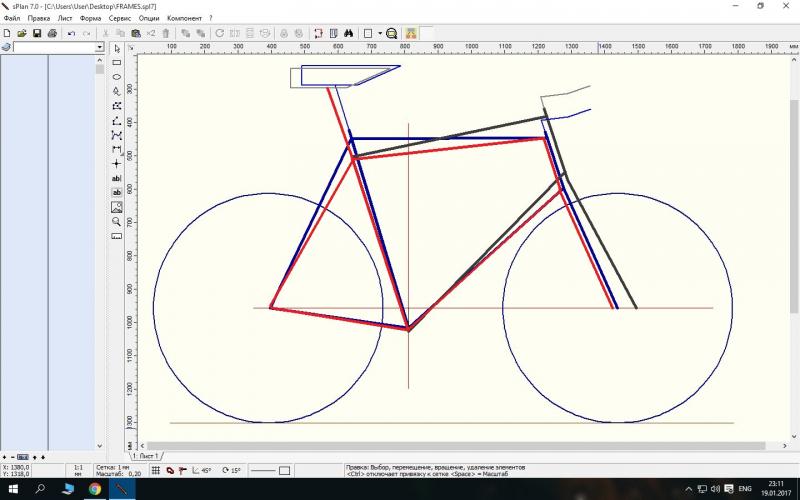Screen dimensions: 800x500
Task: Open the parts list icon next to binoculars
Action: click(334, 33)
